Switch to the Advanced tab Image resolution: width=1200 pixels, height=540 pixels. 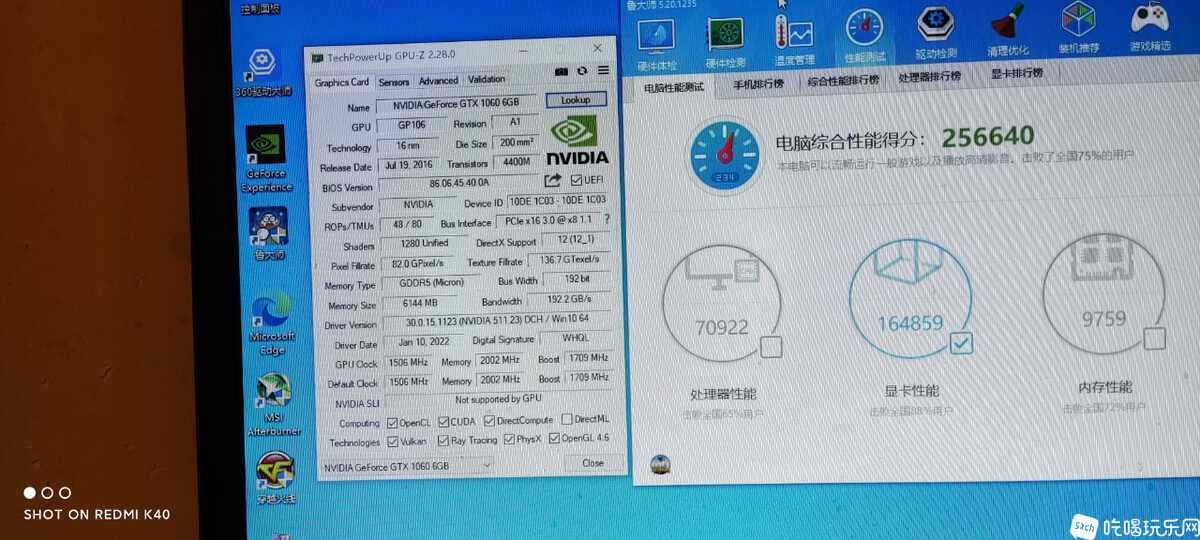click(438, 80)
